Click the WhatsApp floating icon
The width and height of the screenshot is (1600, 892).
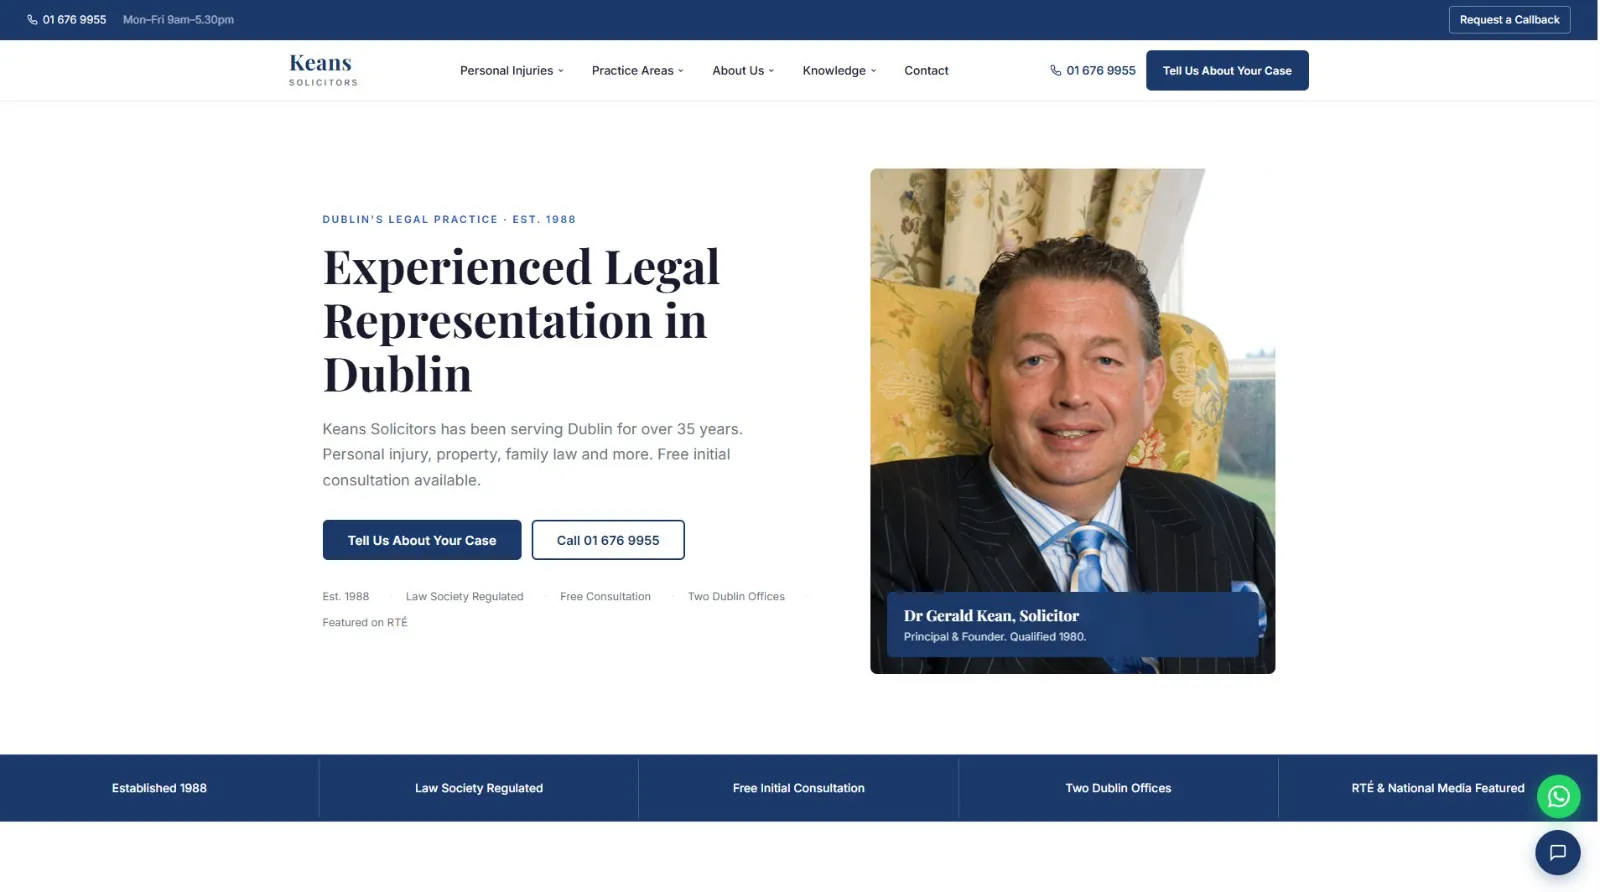1558,797
